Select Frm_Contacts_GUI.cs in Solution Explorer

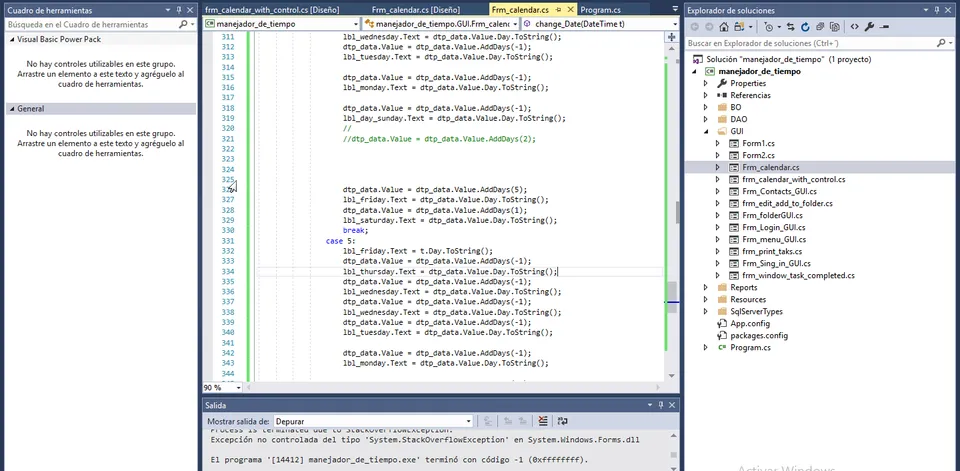[x=778, y=191]
